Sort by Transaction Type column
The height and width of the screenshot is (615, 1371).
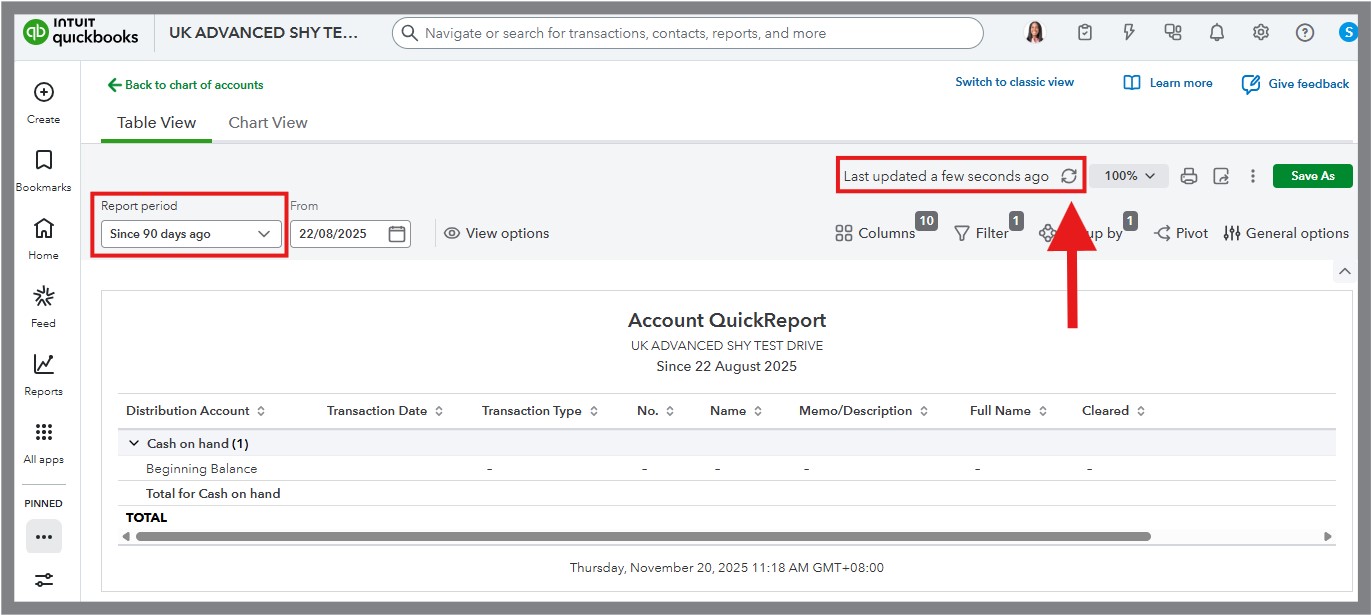pos(540,411)
